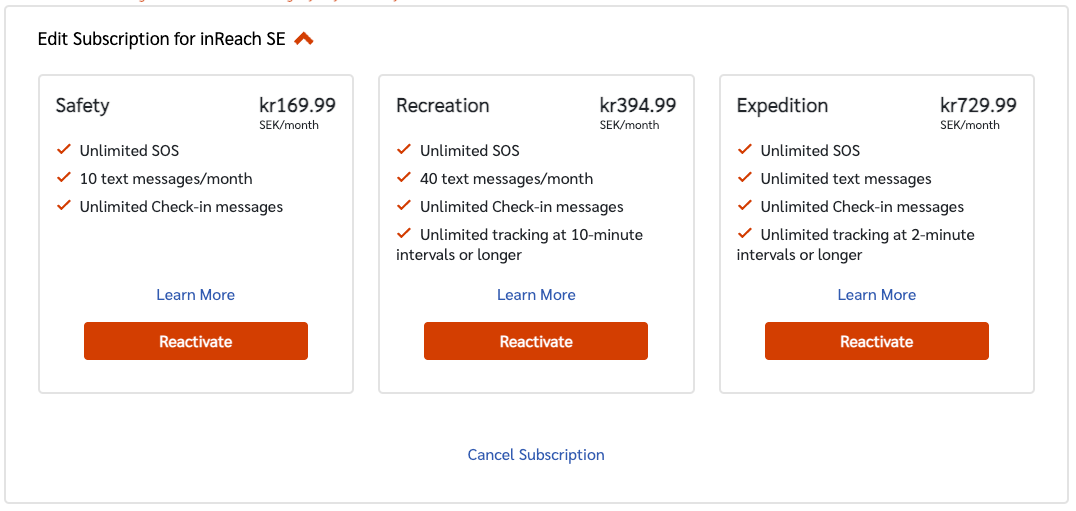Click checkmark beside Recreation Unlimited Check-in messages
The width and height of the screenshot is (1076, 511).
pyautogui.click(x=404, y=206)
